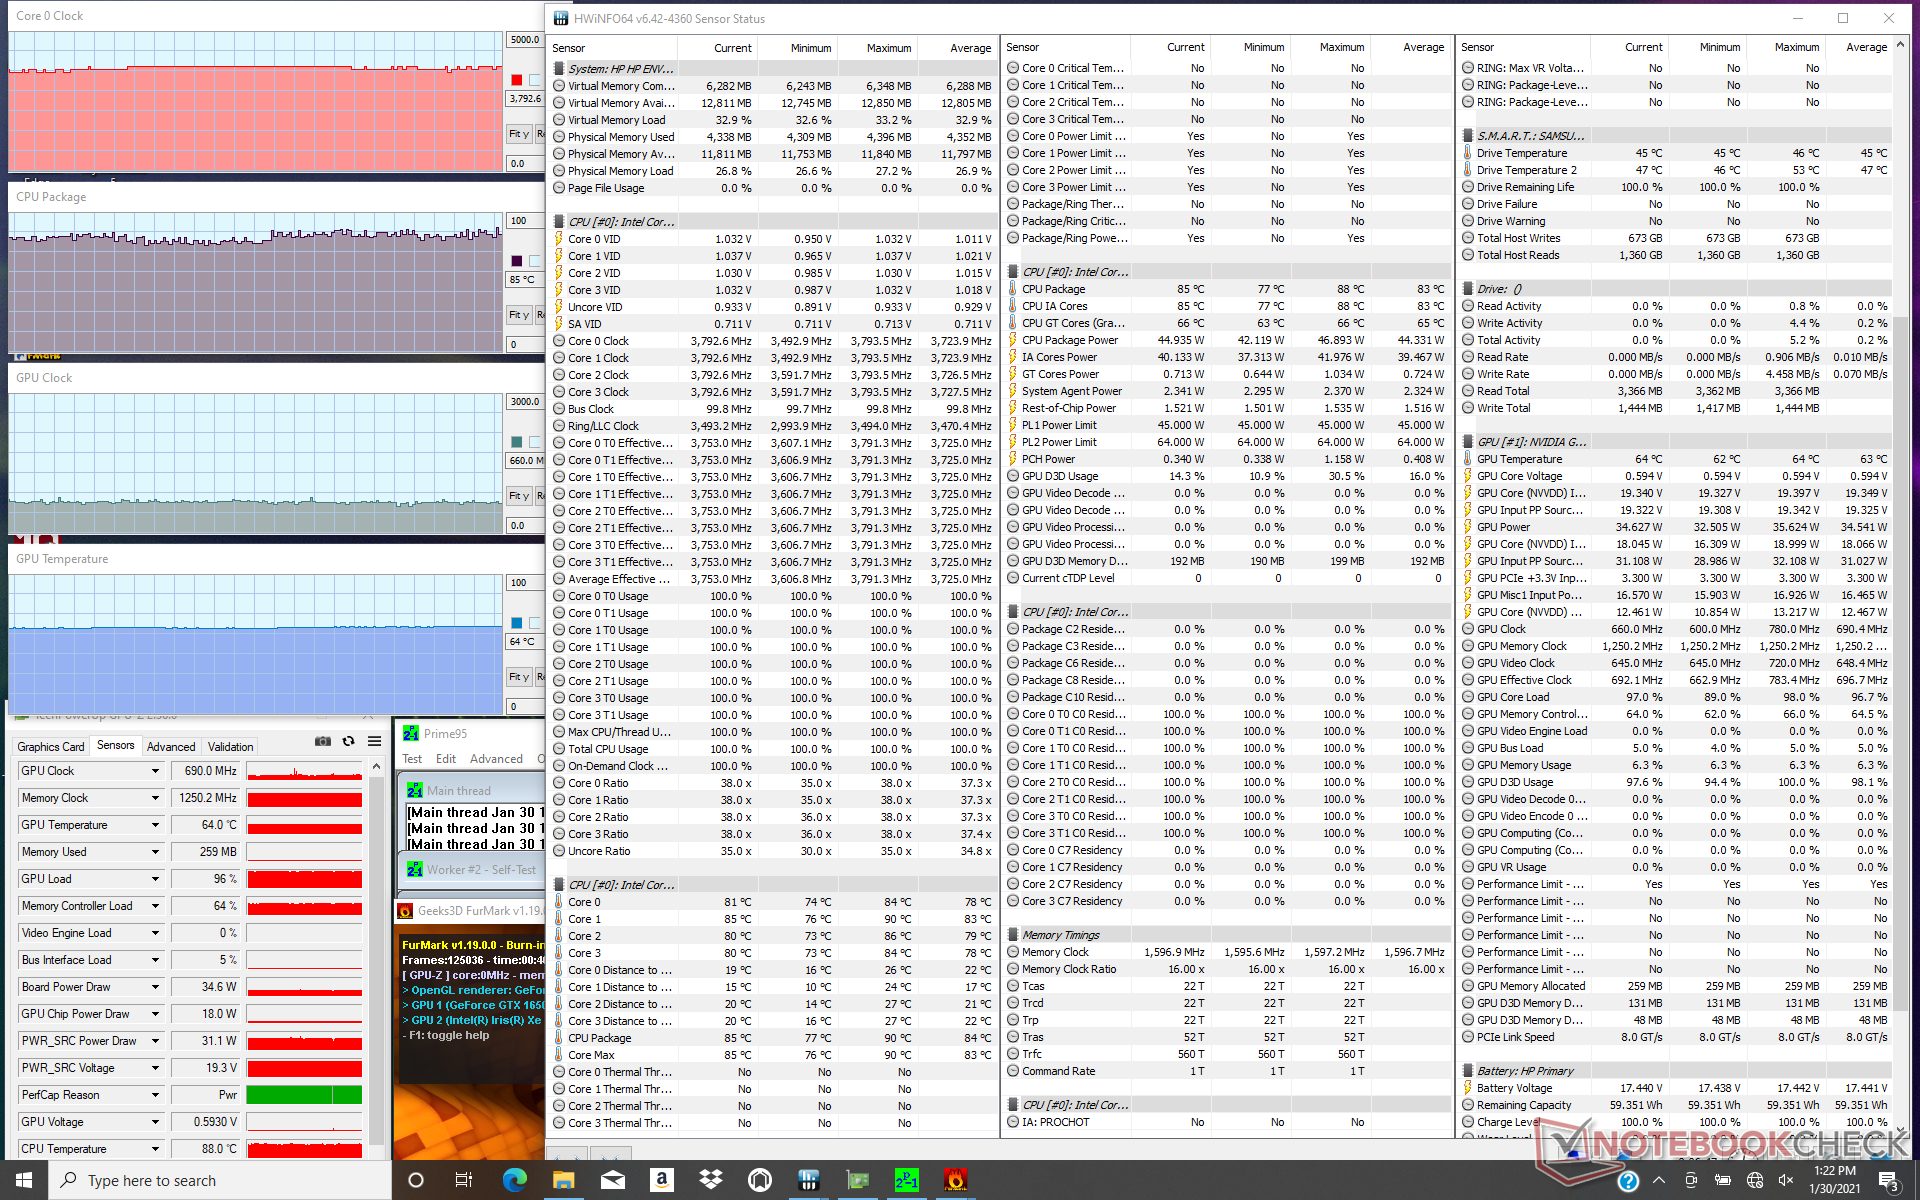Switch to the Graphics Card tab

51,747
